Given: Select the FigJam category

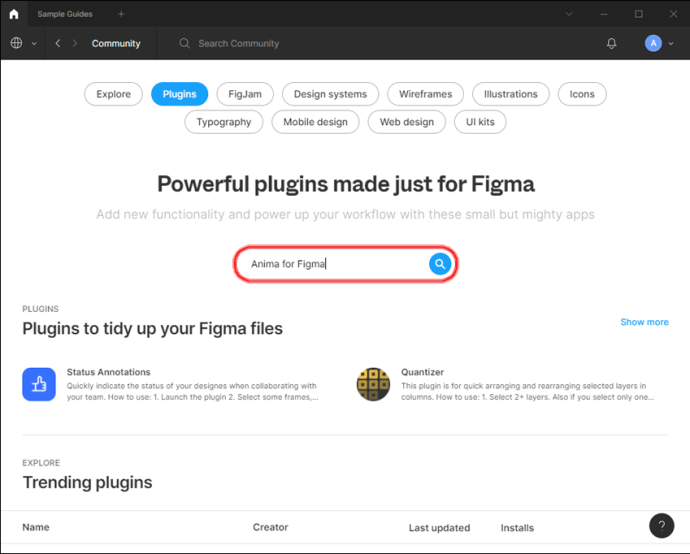Looking at the screenshot, I should pos(245,94).
